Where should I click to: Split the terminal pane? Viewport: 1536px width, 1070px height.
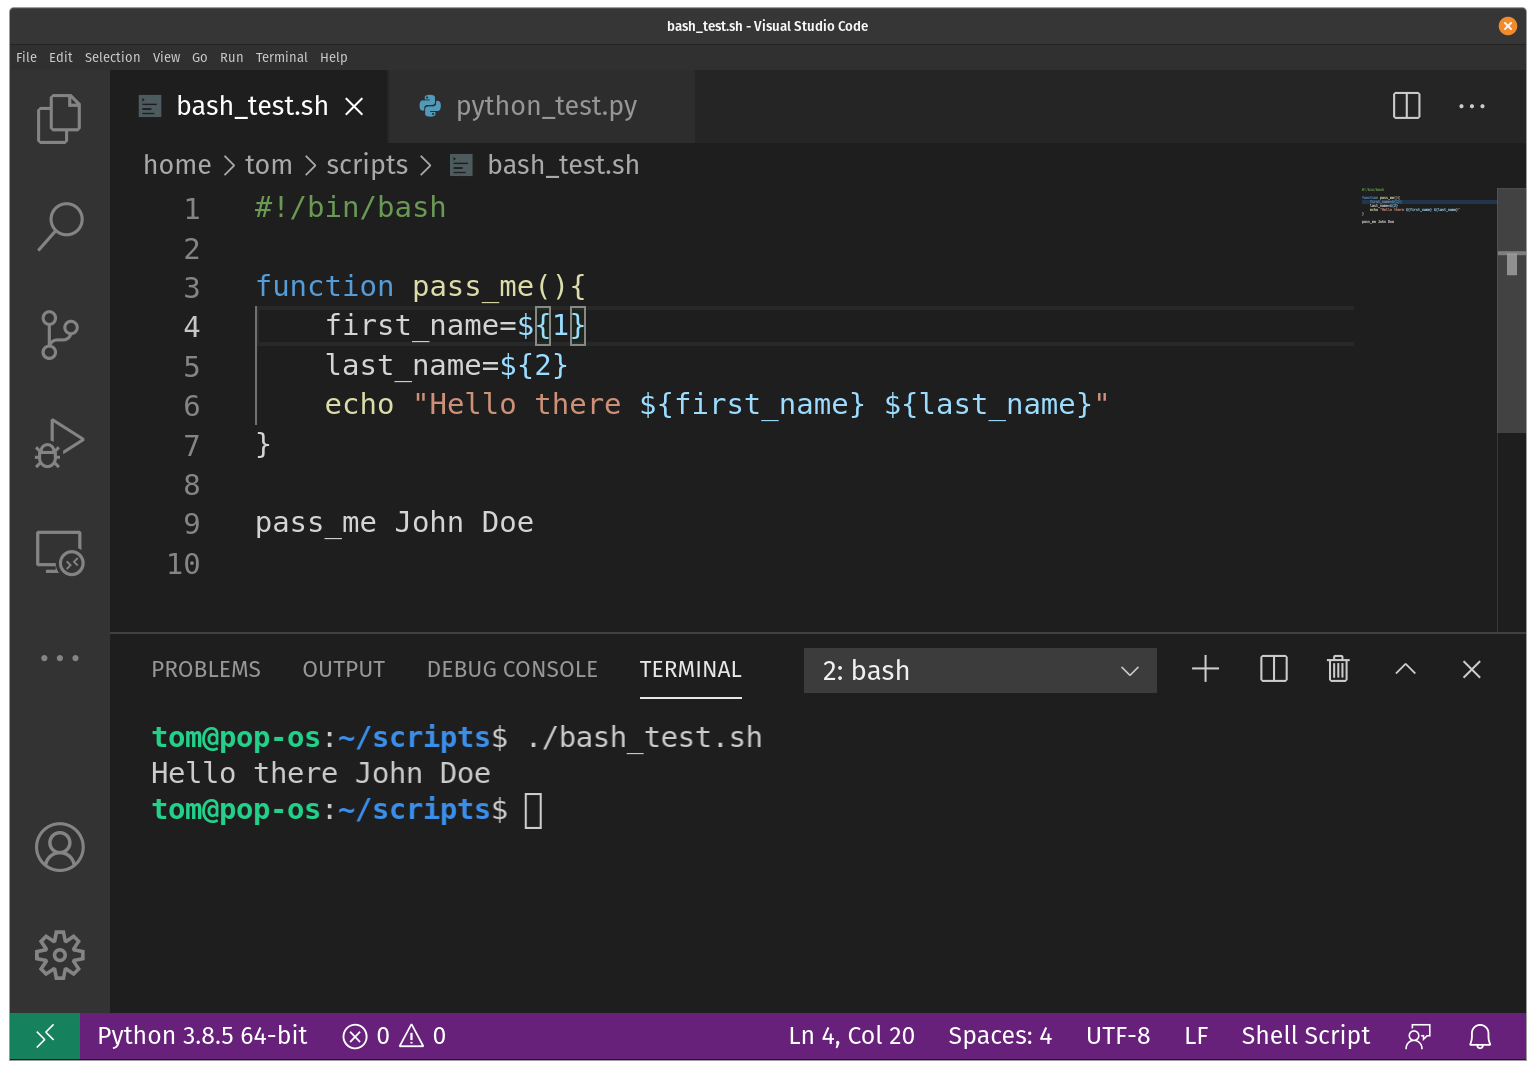[1273, 669]
